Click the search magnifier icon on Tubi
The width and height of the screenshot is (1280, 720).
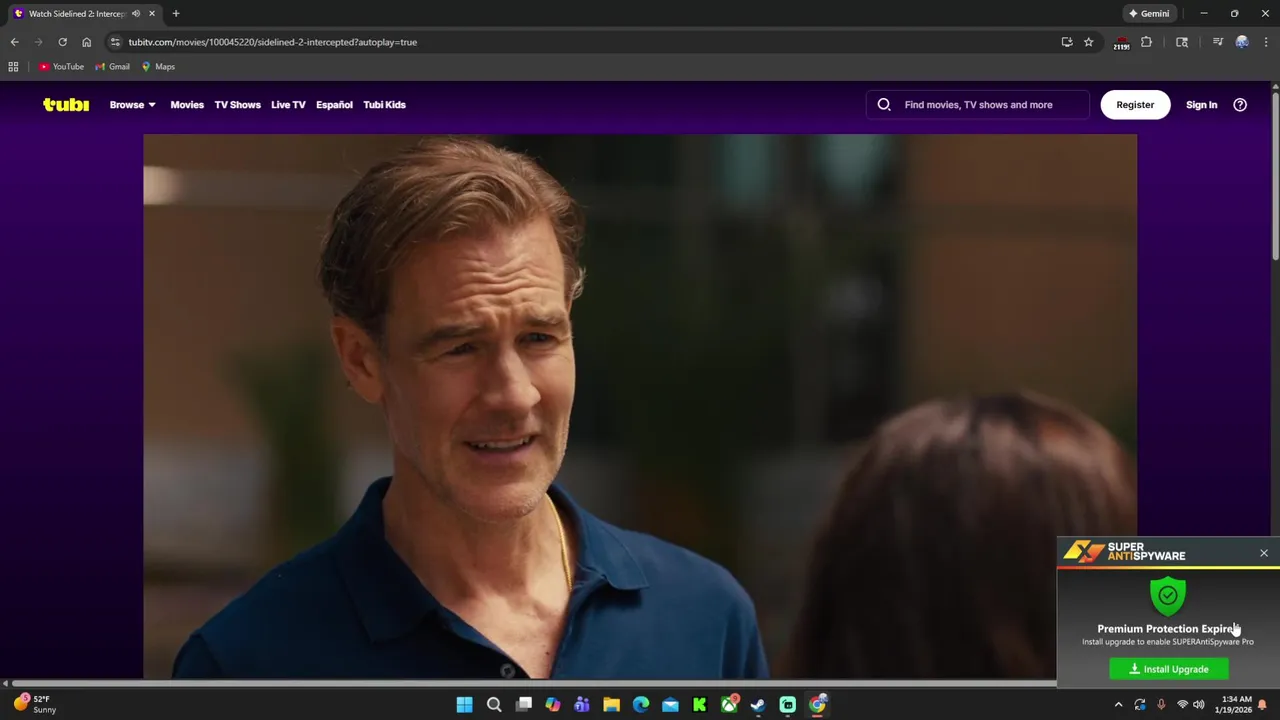(x=884, y=104)
